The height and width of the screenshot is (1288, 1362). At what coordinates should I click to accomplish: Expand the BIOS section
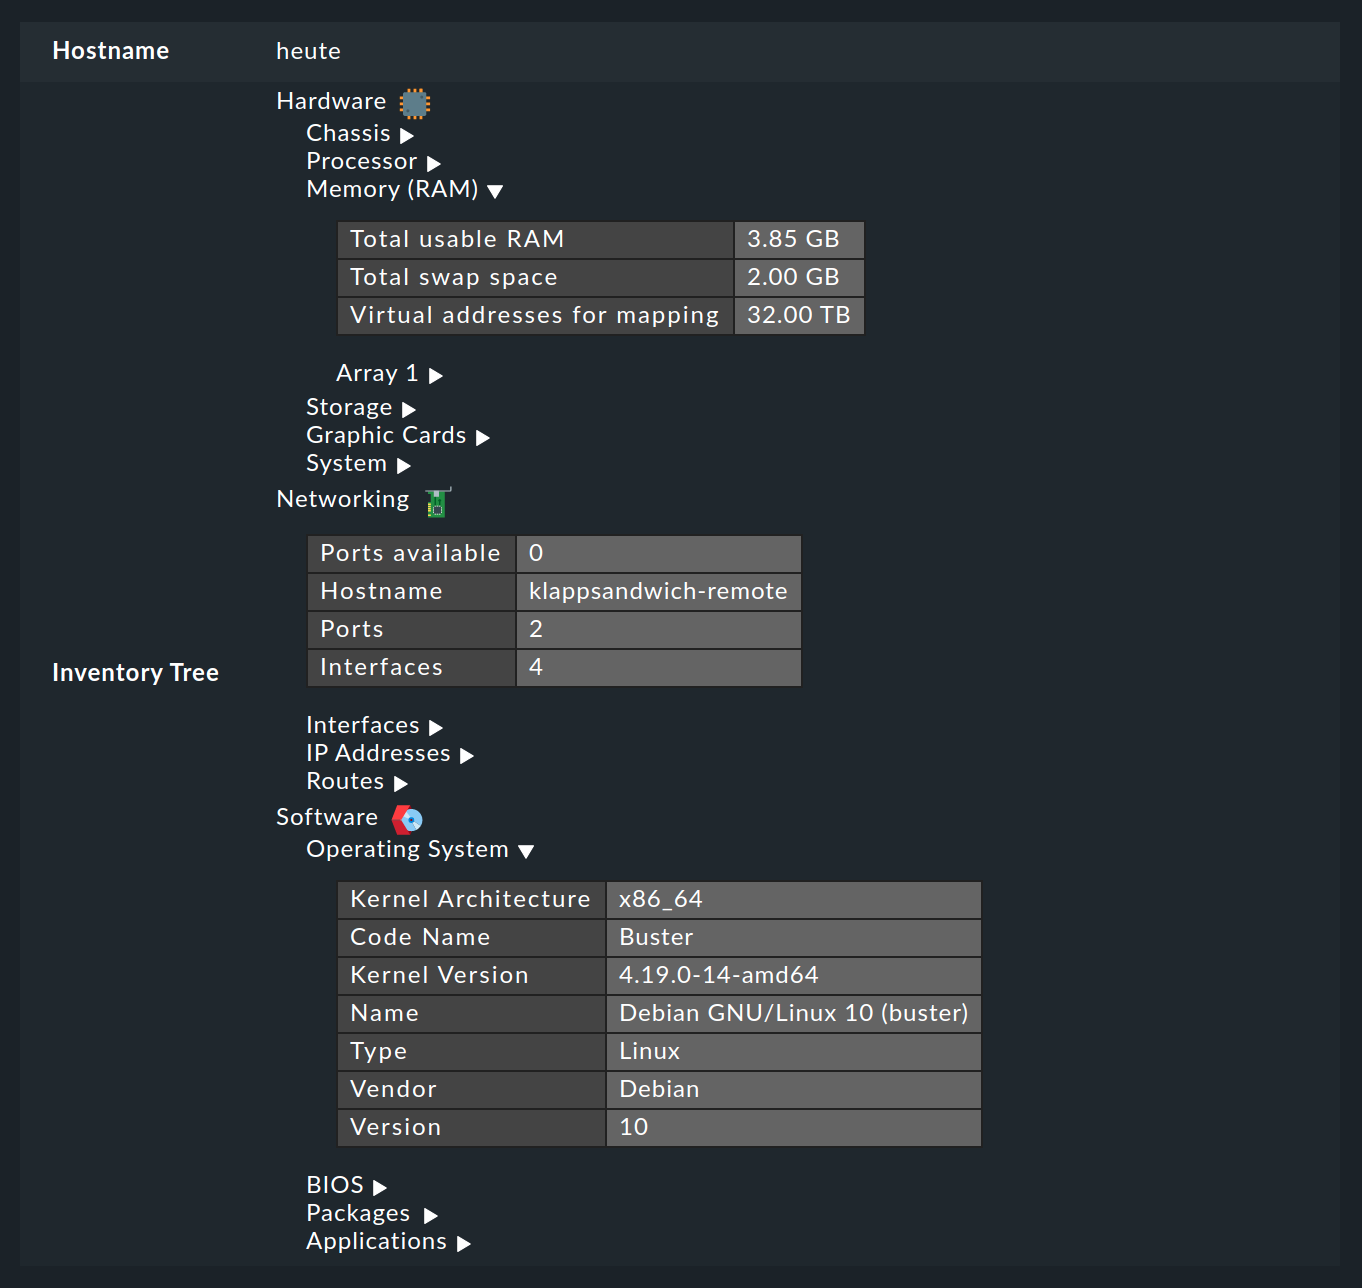(379, 1185)
